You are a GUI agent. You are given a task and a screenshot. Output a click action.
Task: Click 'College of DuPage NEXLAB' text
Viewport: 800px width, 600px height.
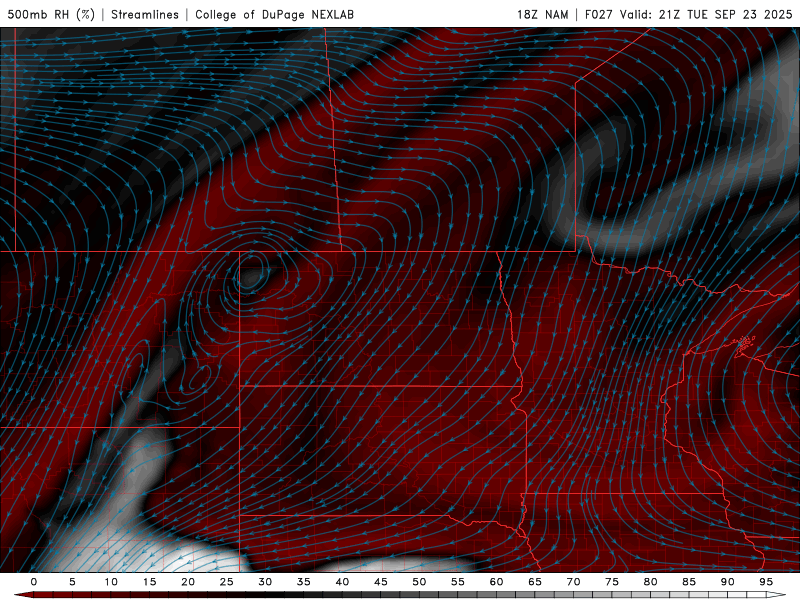pyautogui.click(x=274, y=14)
